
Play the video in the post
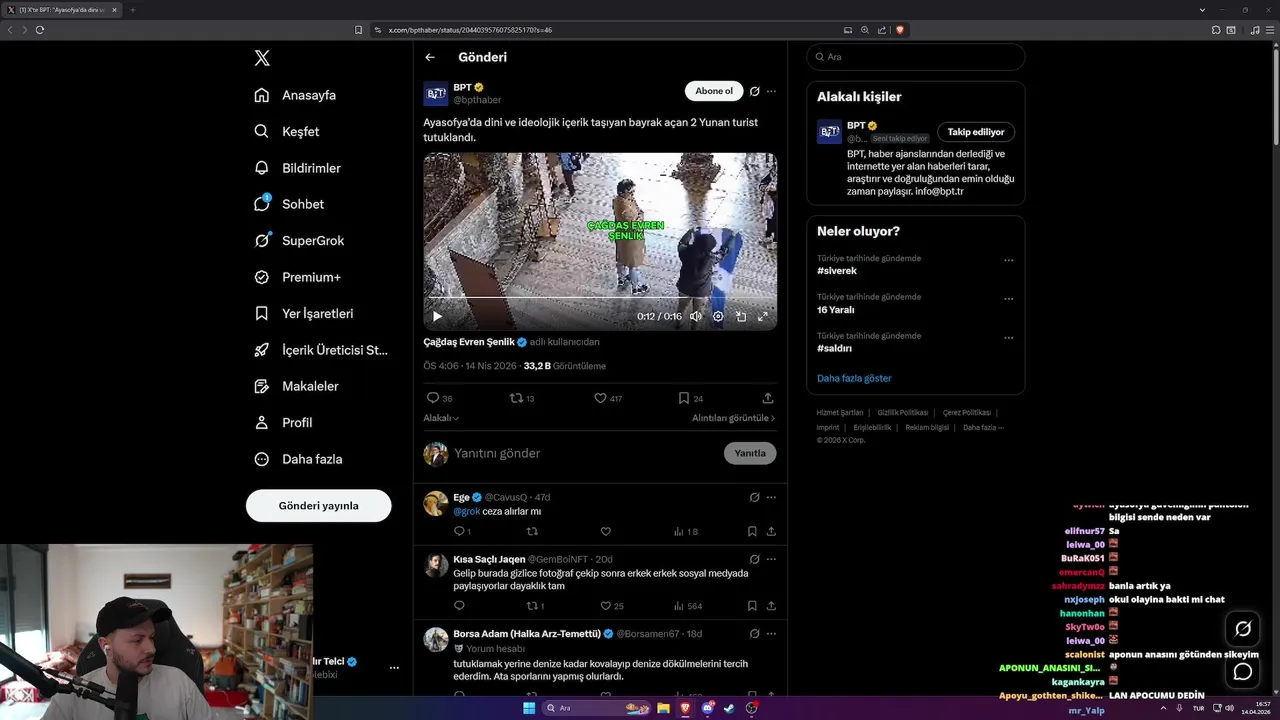(437, 316)
